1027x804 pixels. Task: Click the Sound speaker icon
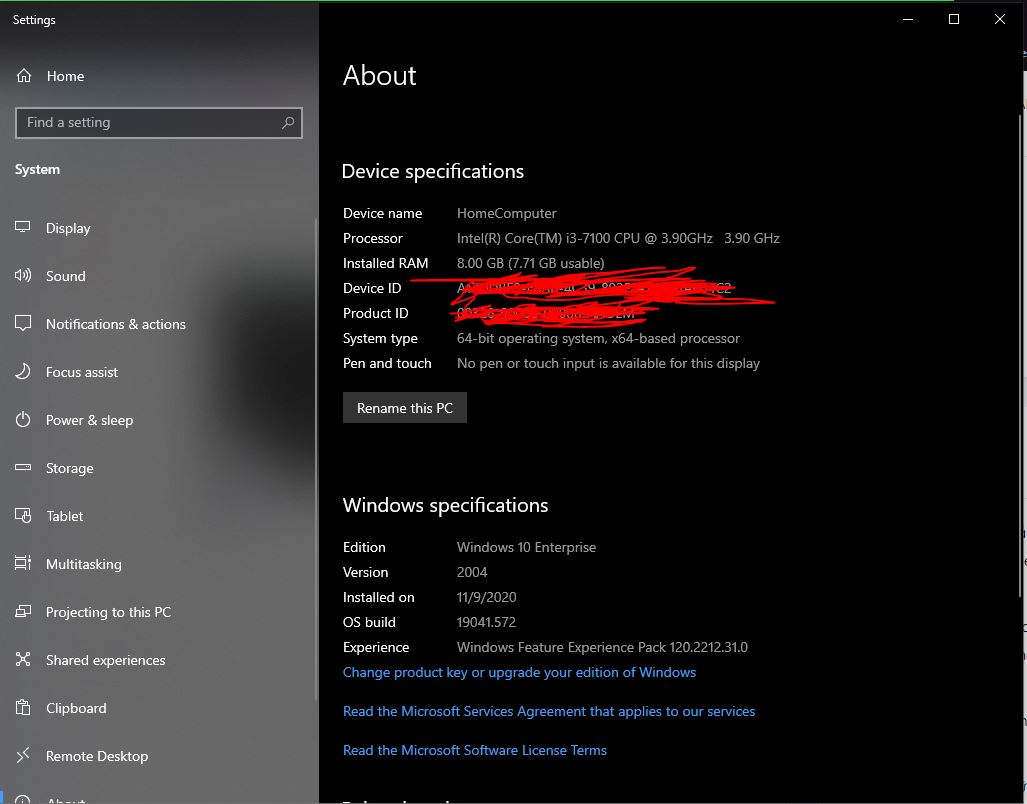click(23, 276)
